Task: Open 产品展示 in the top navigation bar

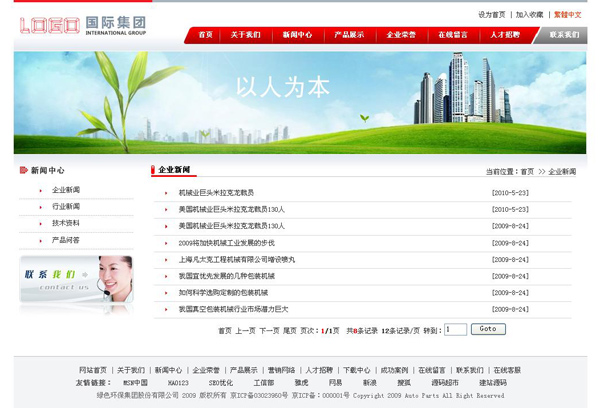Action: click(349, 34)
